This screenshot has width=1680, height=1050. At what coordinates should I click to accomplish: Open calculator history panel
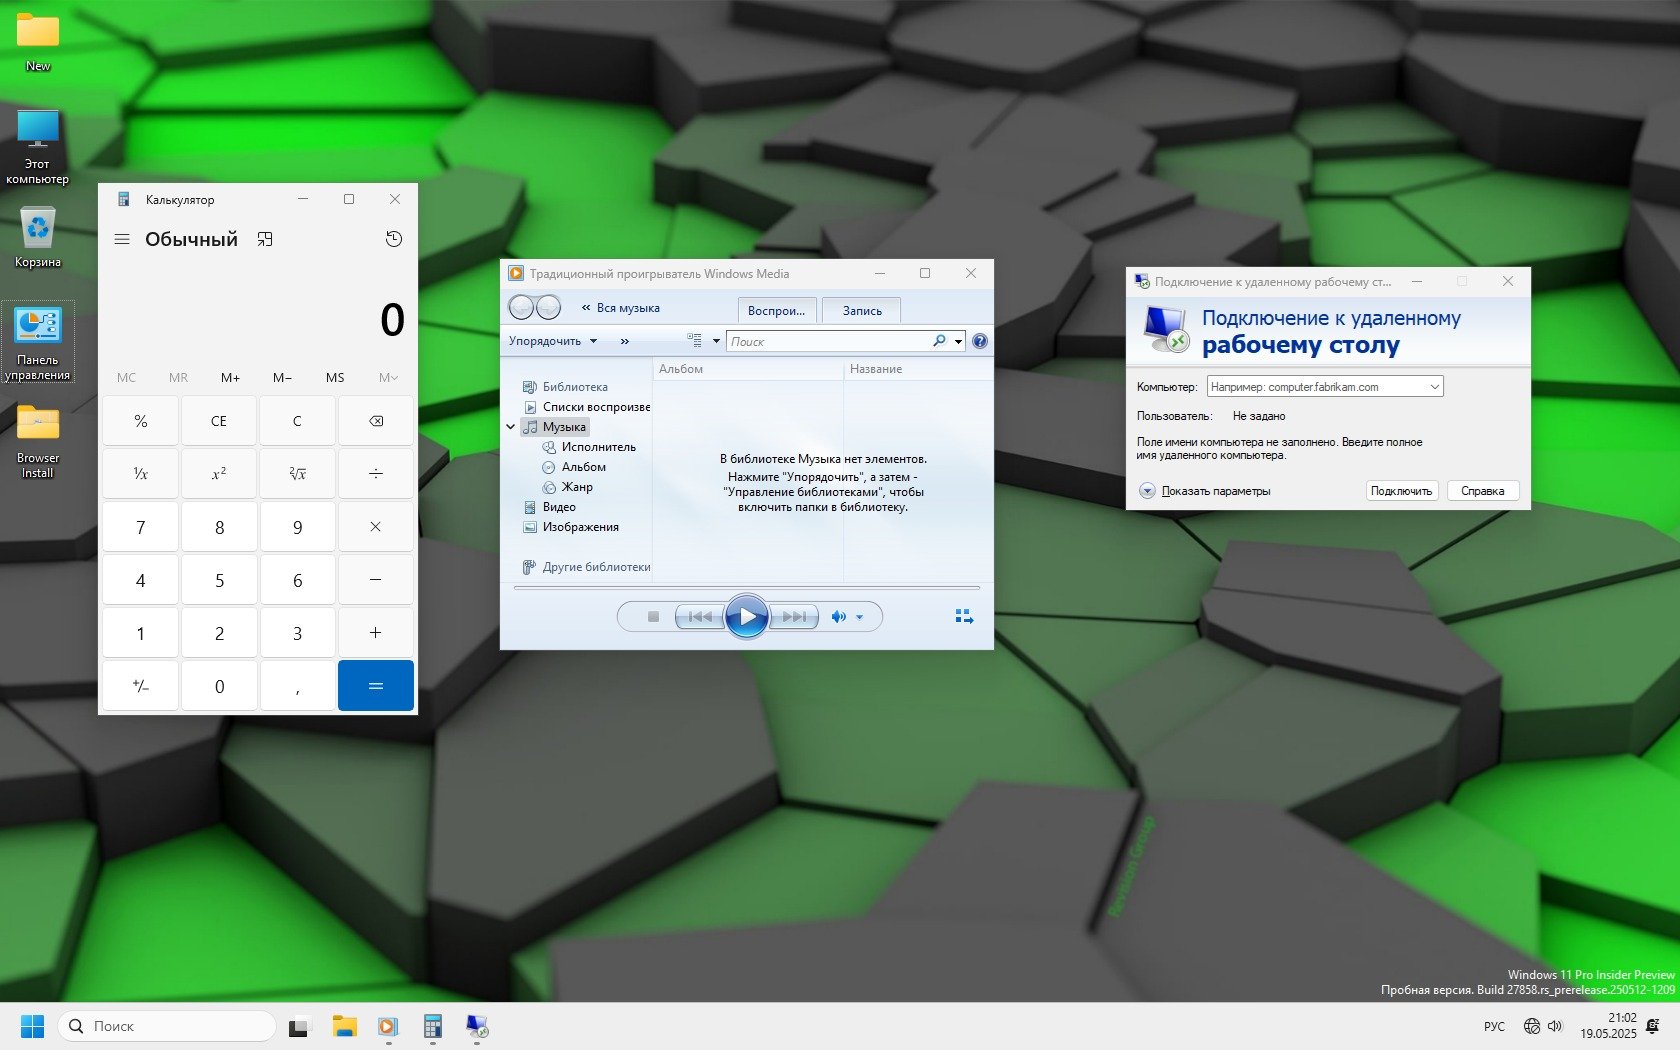pos(394,239)
